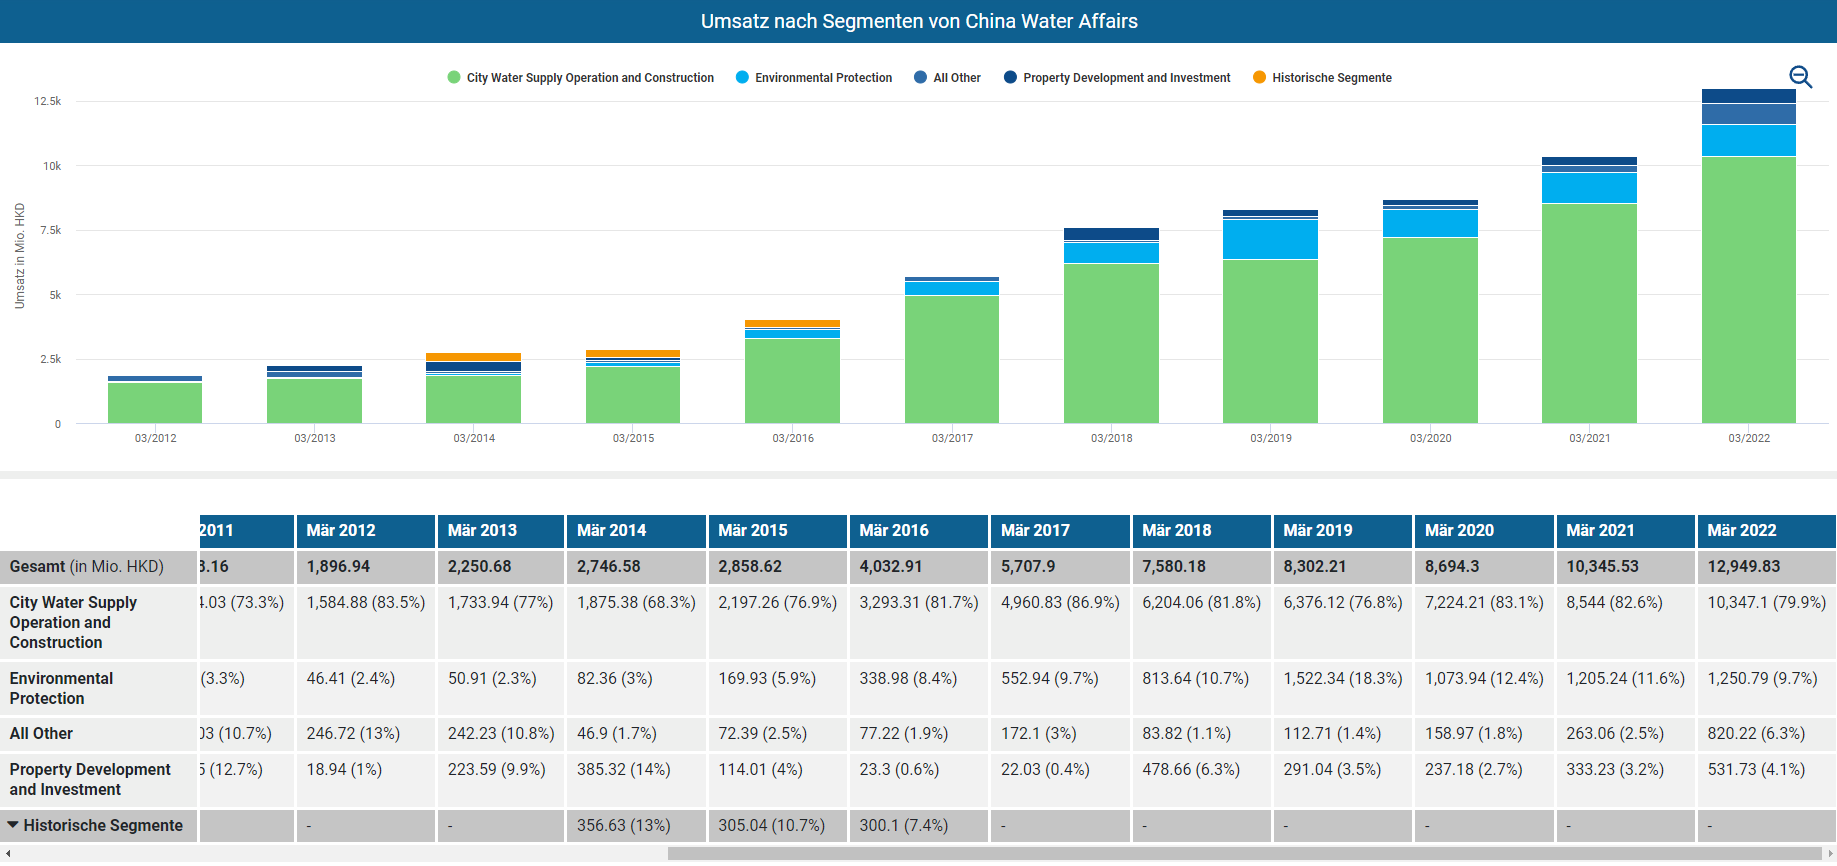
Task: Click the right scroll arrow of the table
Action: (1829, 853)
